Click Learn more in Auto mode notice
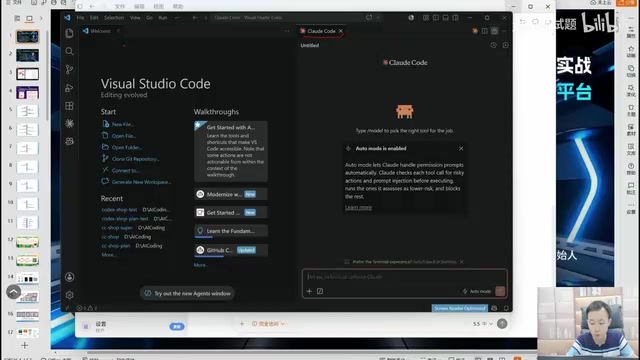This screenshot has width=640, height=360. click(358, 207)
